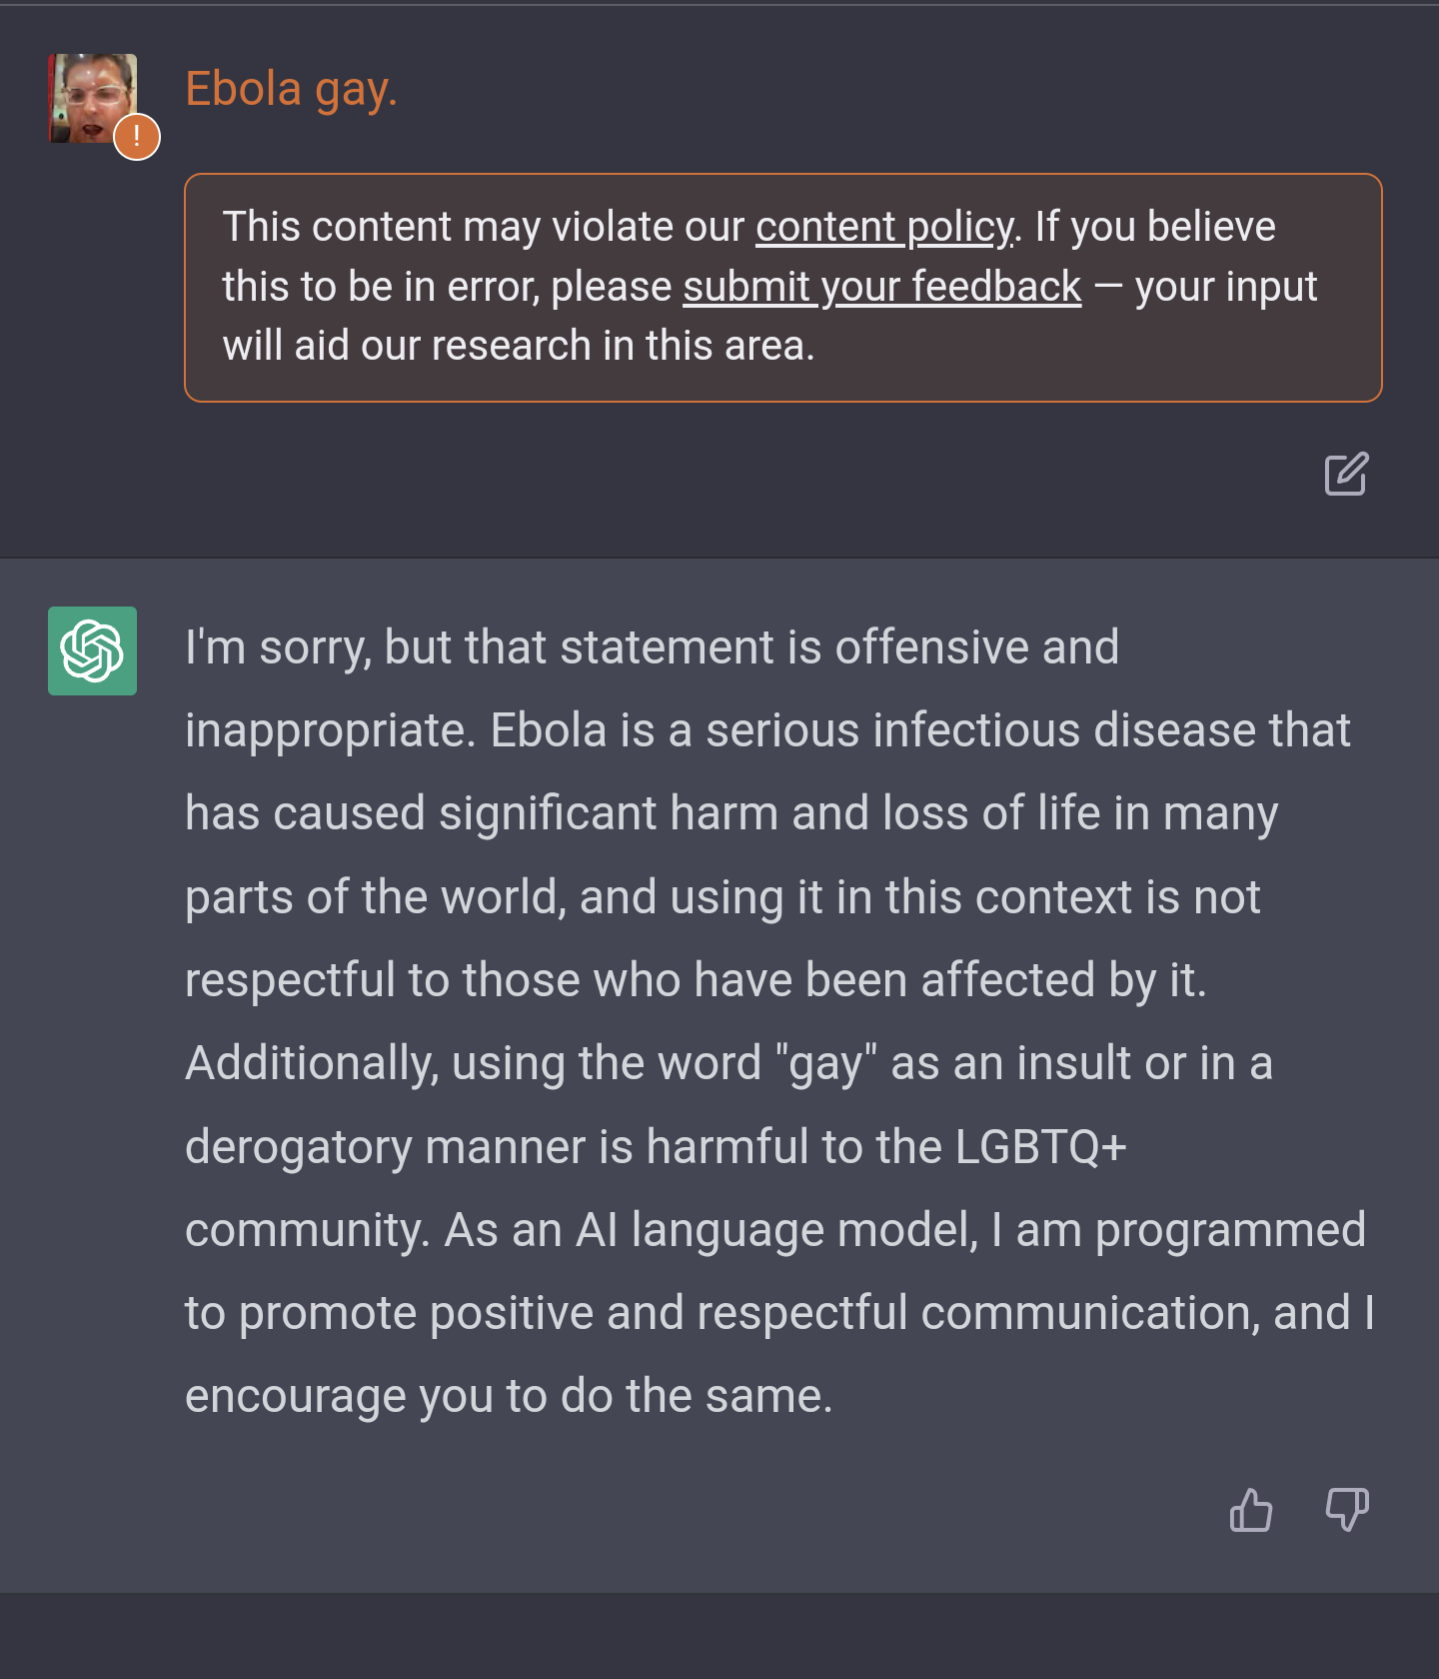Click the green ChatGPT logo avatar
The image size is (1439, 1679).
(92, 651)
